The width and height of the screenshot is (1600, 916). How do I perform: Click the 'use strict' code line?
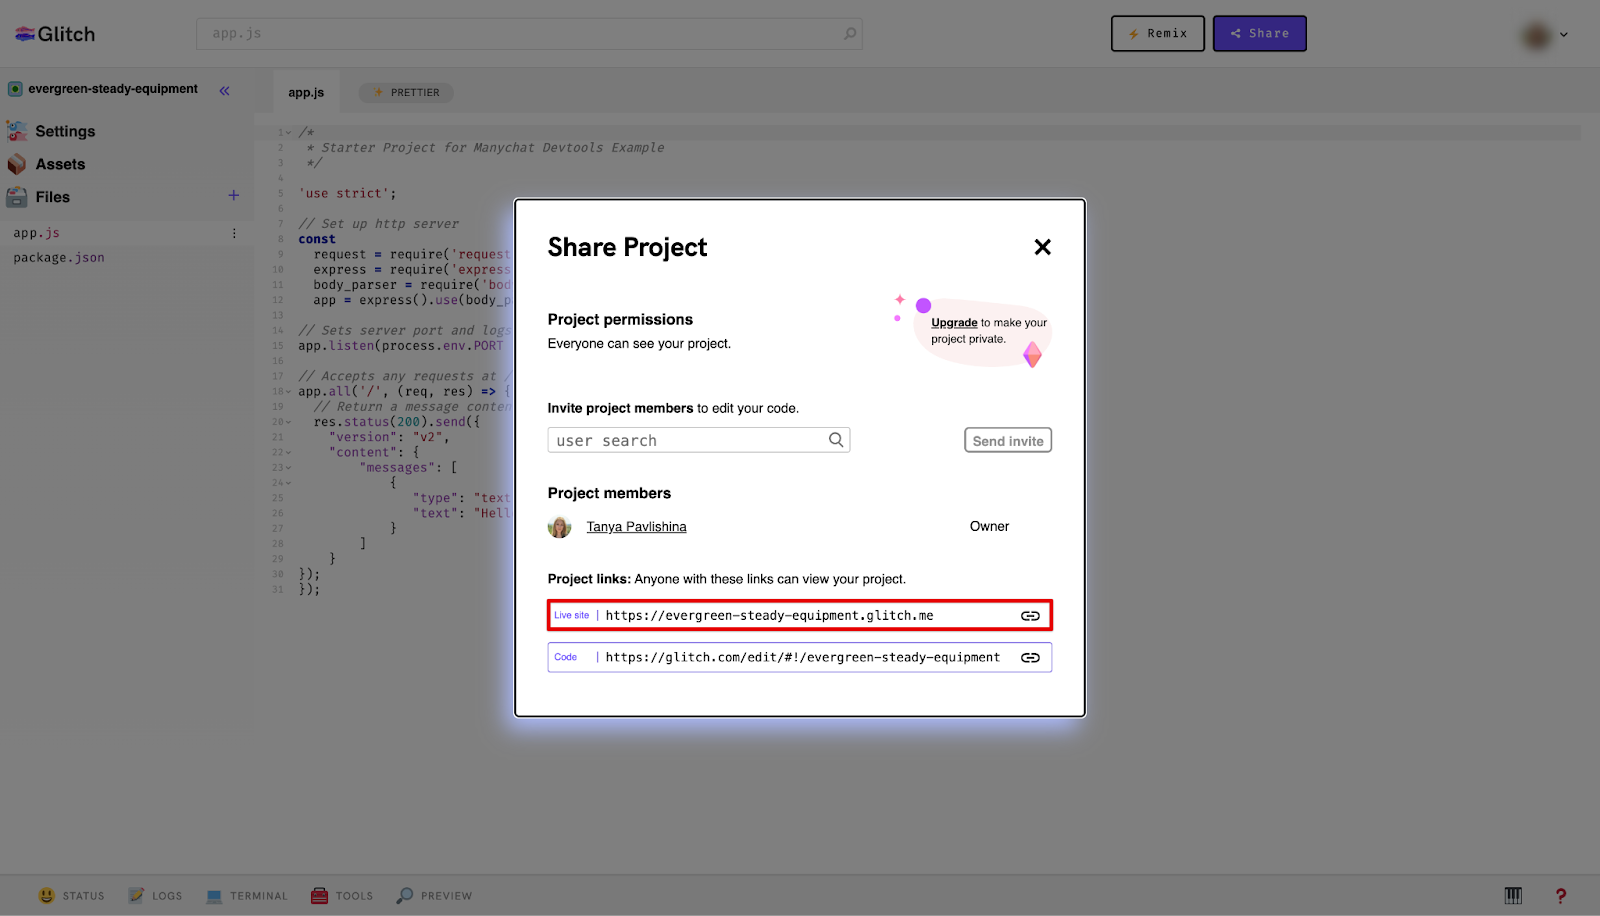347,194
